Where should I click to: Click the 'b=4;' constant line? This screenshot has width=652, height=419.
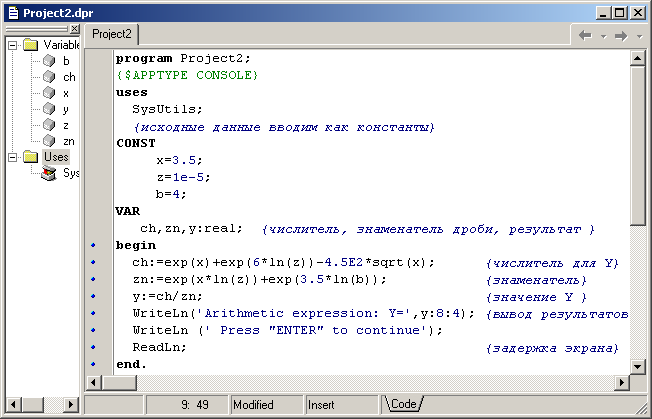coord(171,194)
